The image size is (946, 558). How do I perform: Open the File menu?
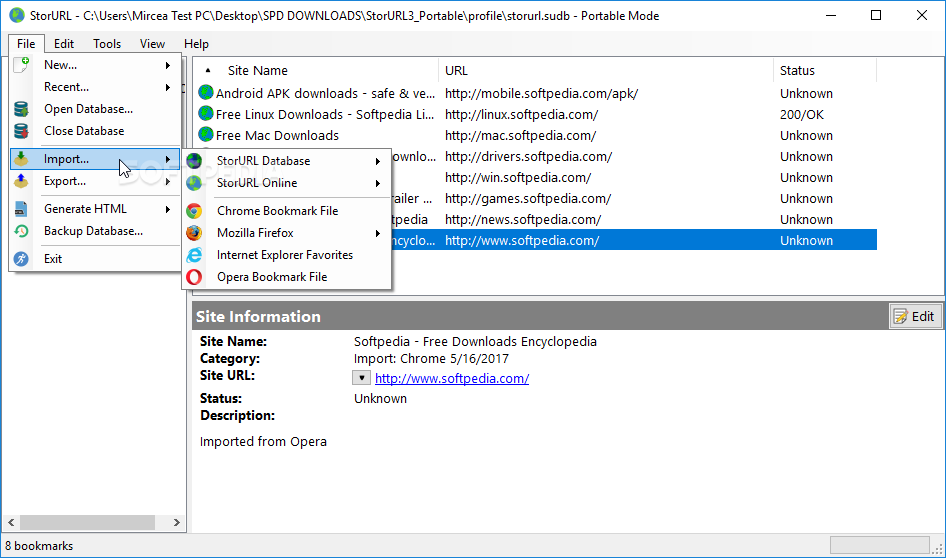(x=26, y=43)
